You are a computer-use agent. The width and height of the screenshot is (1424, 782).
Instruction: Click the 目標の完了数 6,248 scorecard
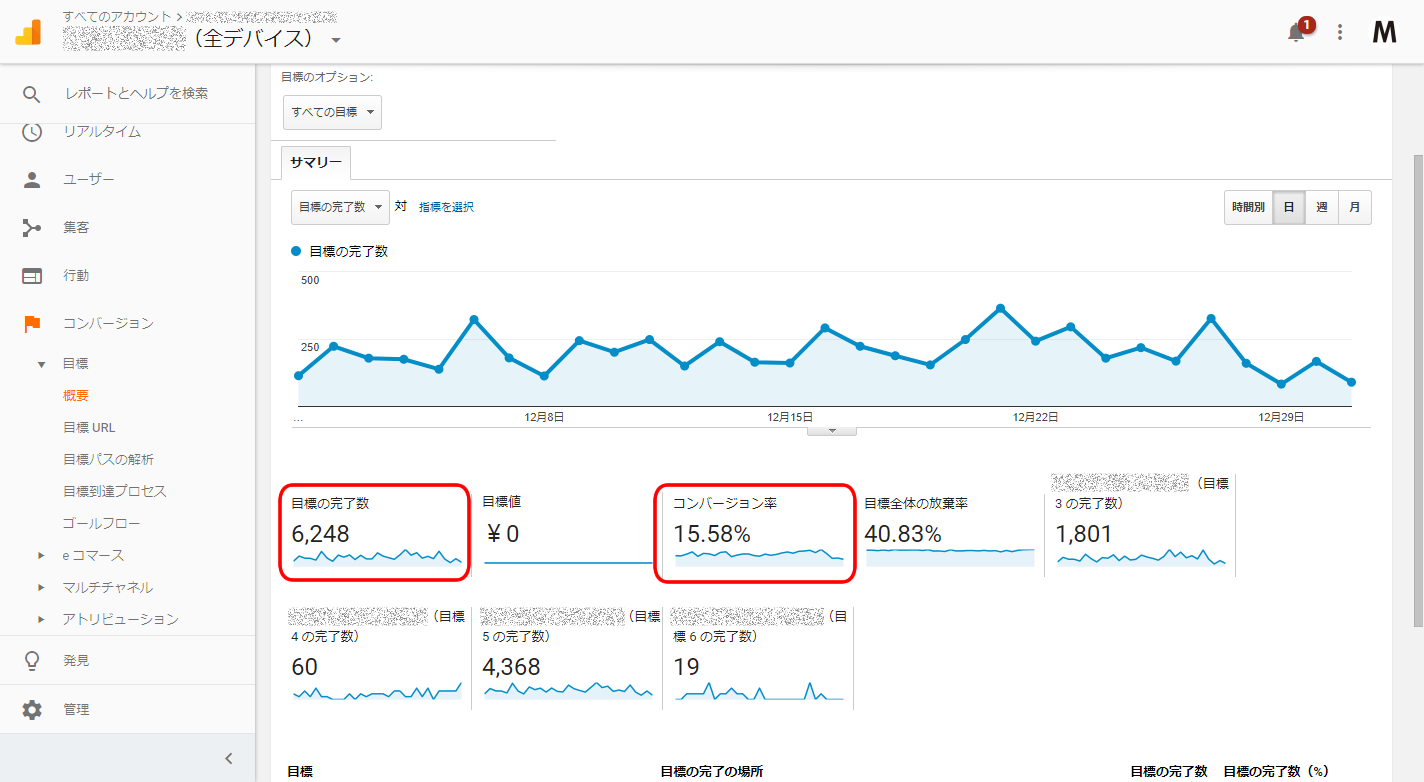point(375,533)
